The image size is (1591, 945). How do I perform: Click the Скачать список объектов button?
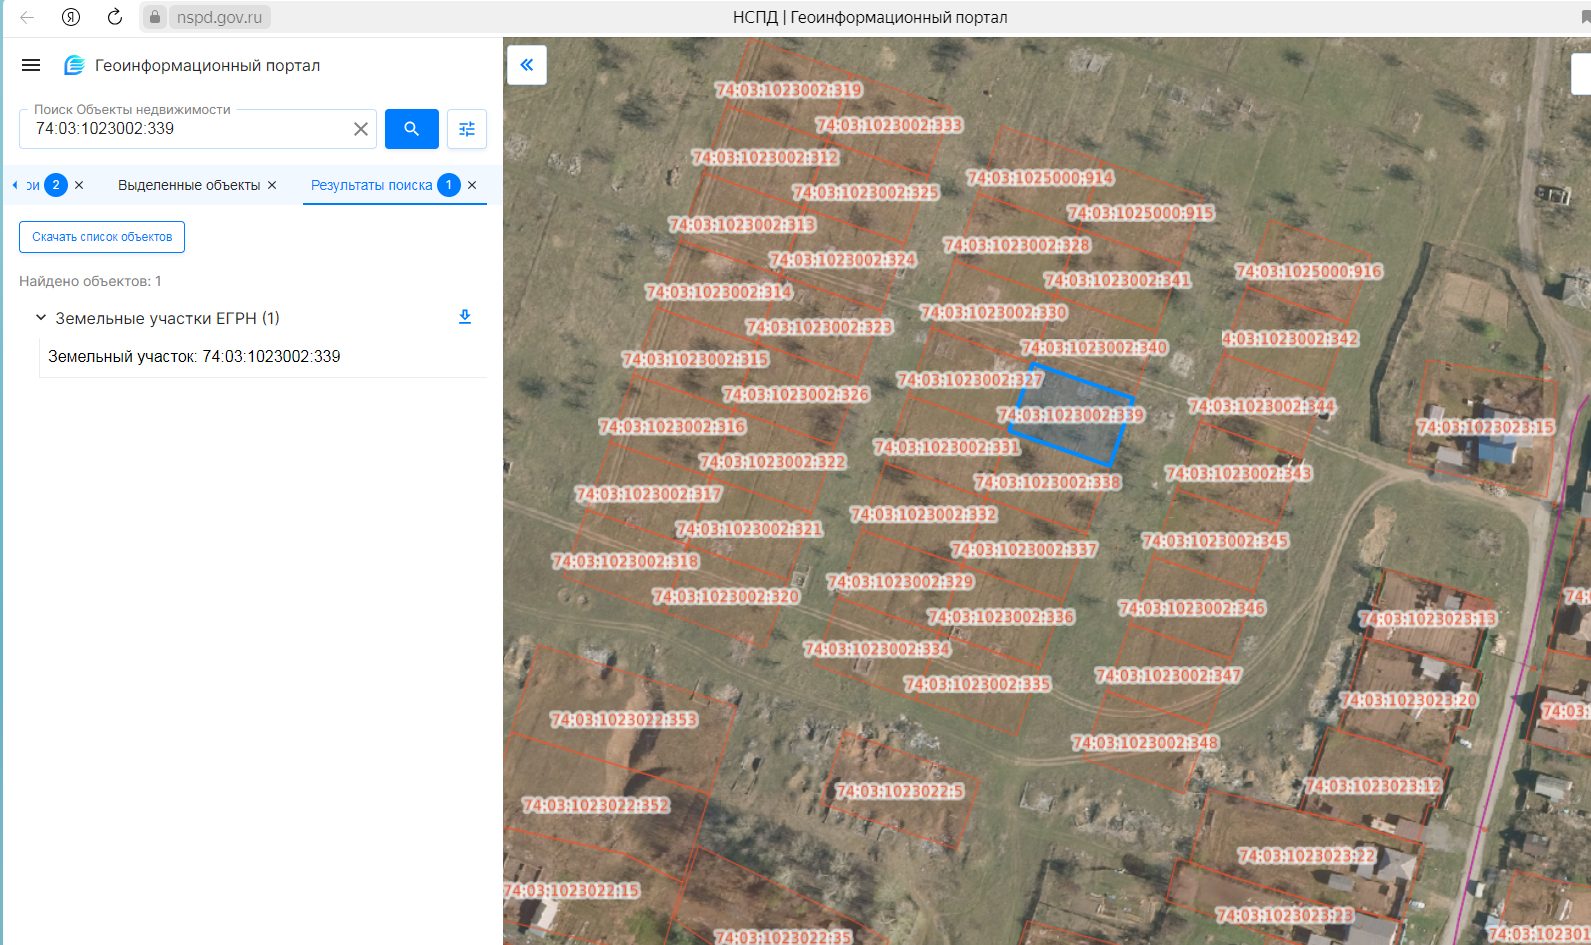point(102,237)
